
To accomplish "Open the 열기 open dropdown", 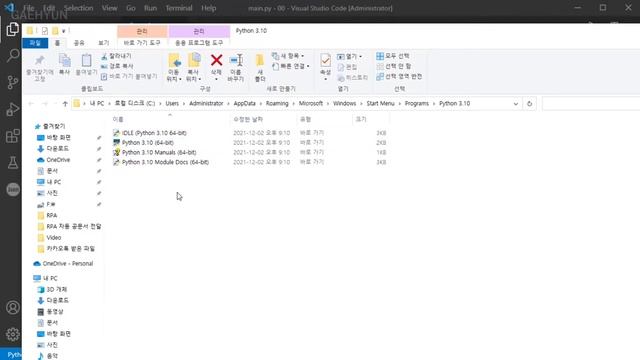I will tap(350, 56).
